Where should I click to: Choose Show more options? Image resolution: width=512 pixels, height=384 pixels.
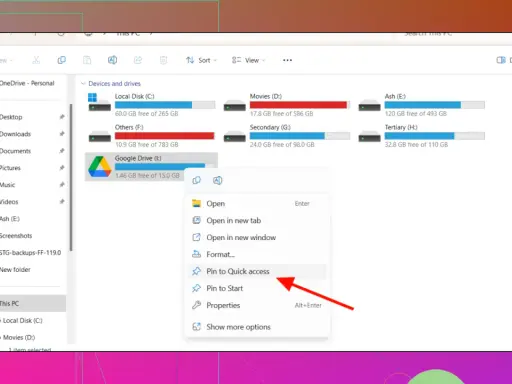point(257,327)
